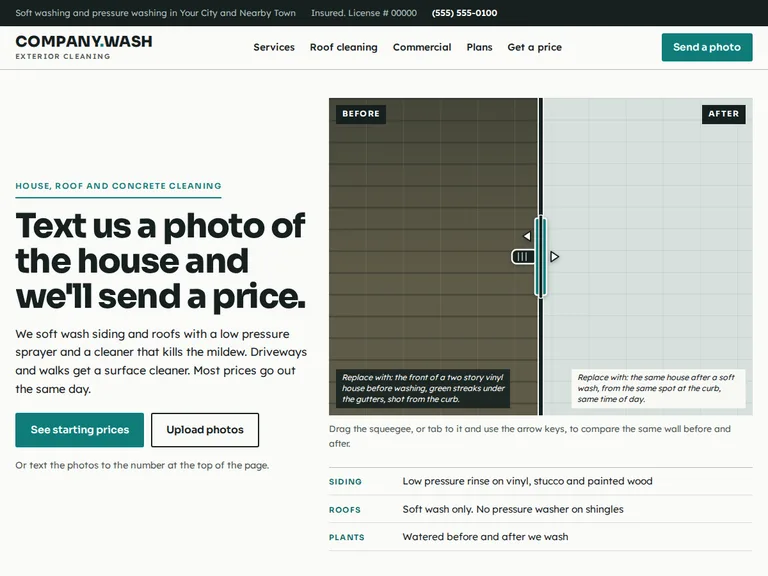
Task: Click the ROOFS row label
Action: 345,510
